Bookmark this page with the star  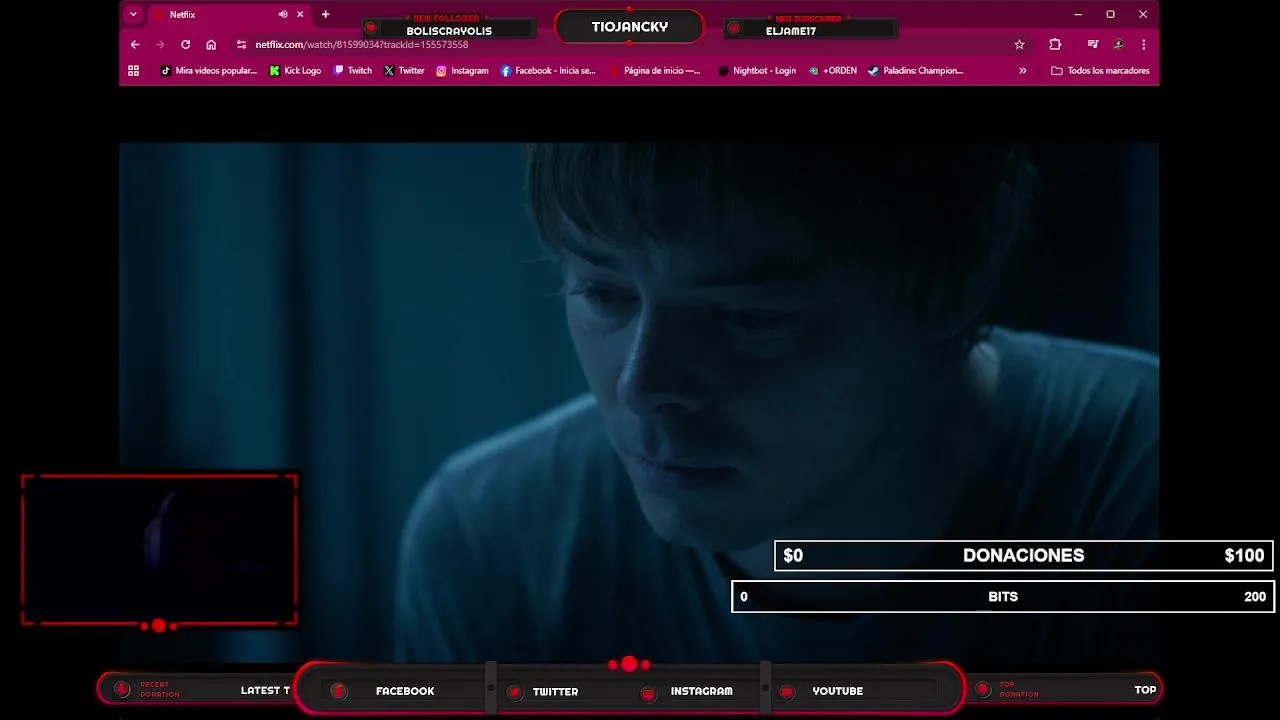(1019, 45)
